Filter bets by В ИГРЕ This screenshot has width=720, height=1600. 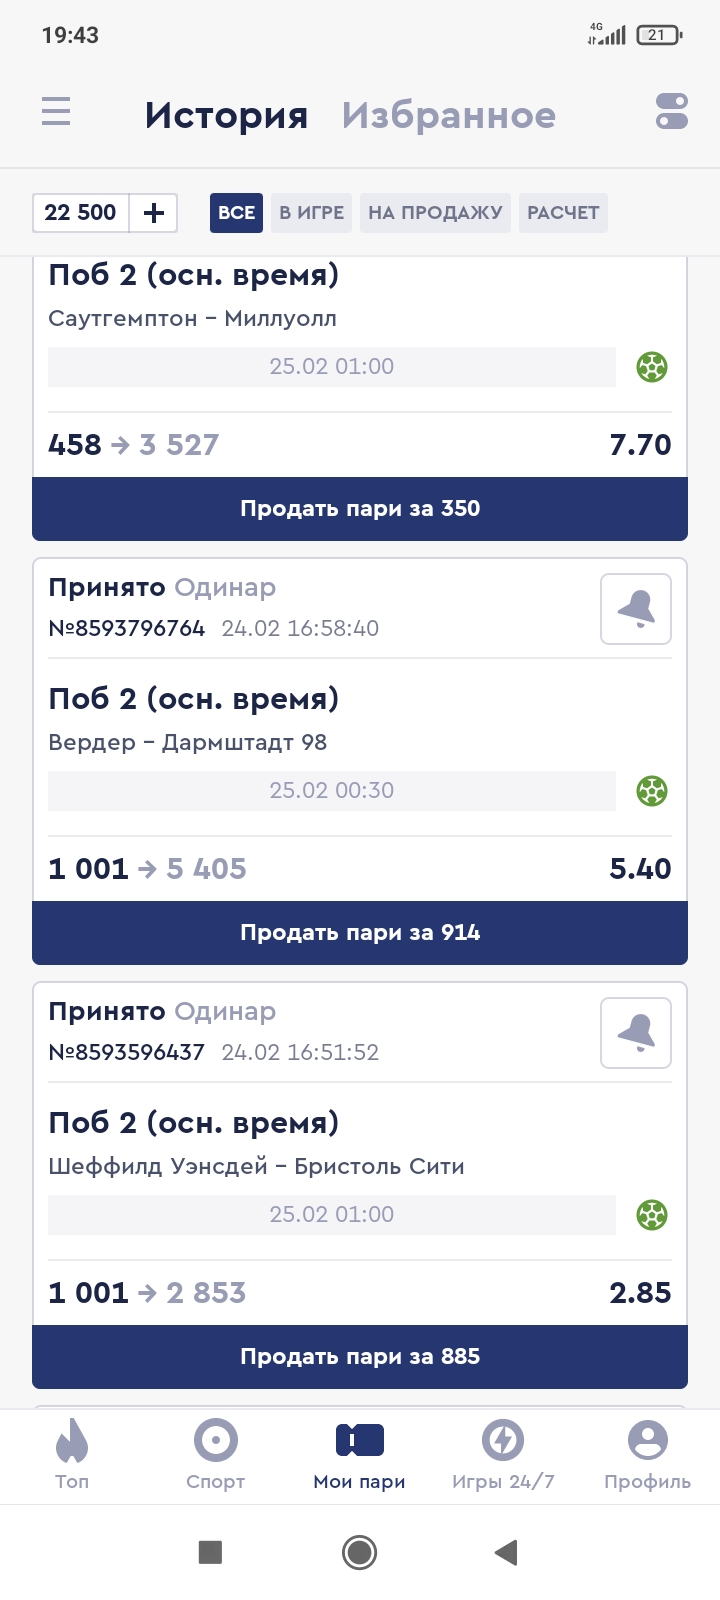[311, 213]
